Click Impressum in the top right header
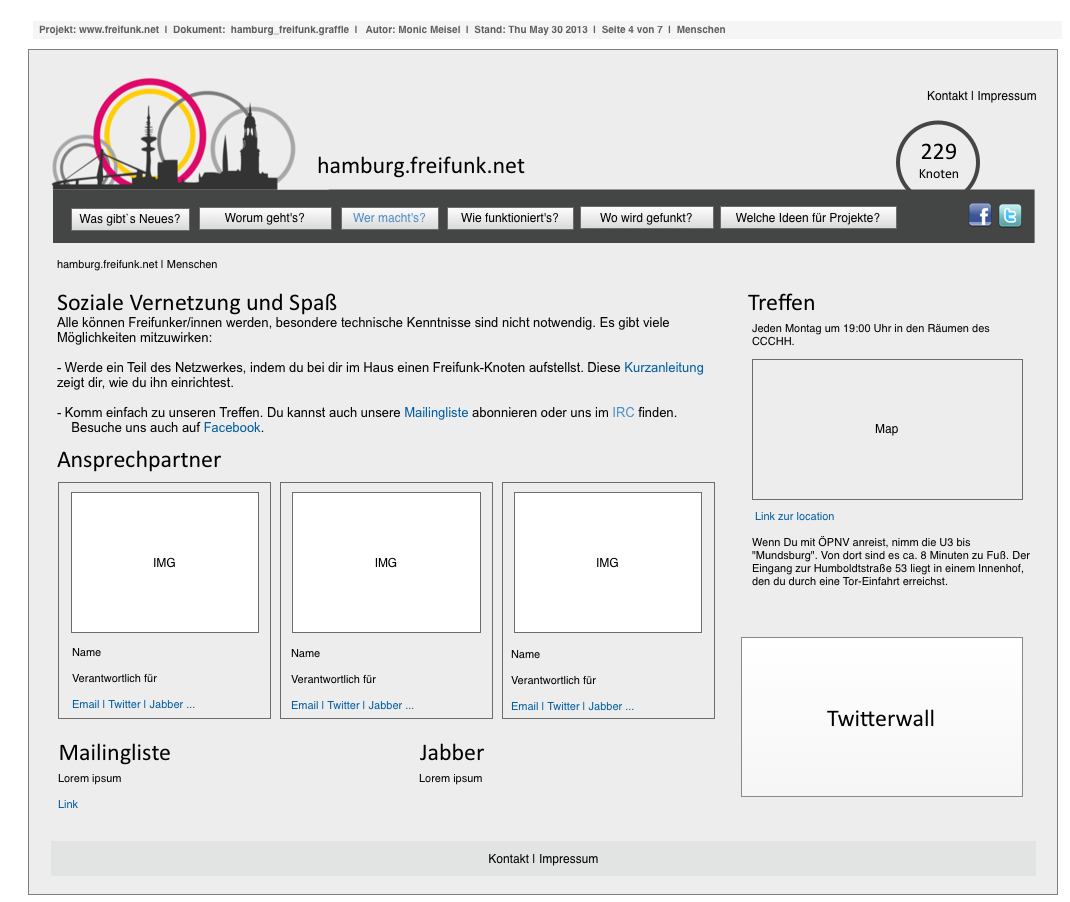The width and height of the screenshot is (1070, 902). tap(1007, 96)
